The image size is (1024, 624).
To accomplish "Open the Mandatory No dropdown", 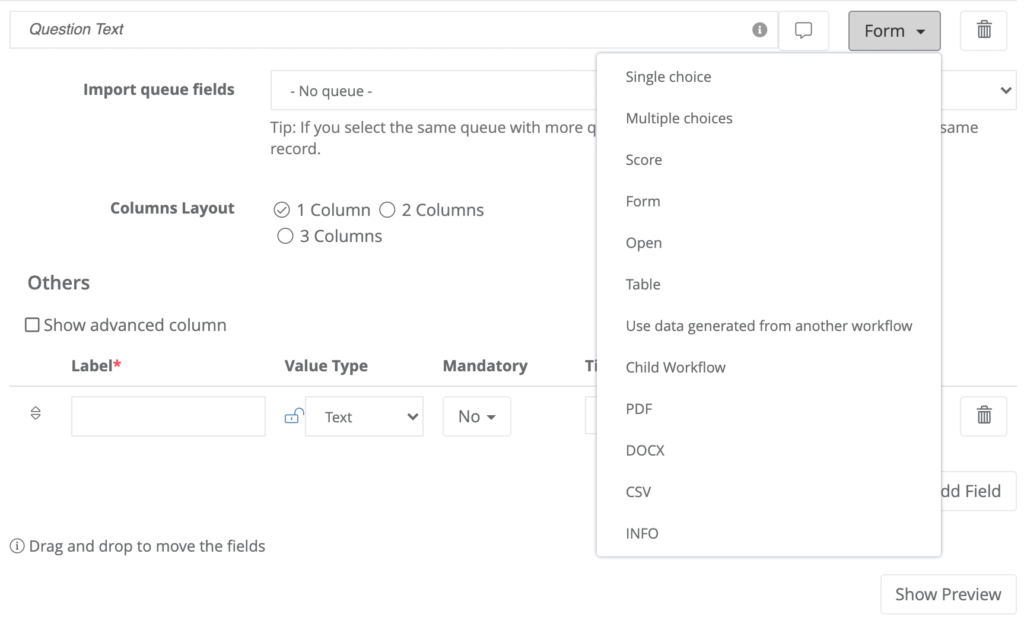I will [476, 416].
